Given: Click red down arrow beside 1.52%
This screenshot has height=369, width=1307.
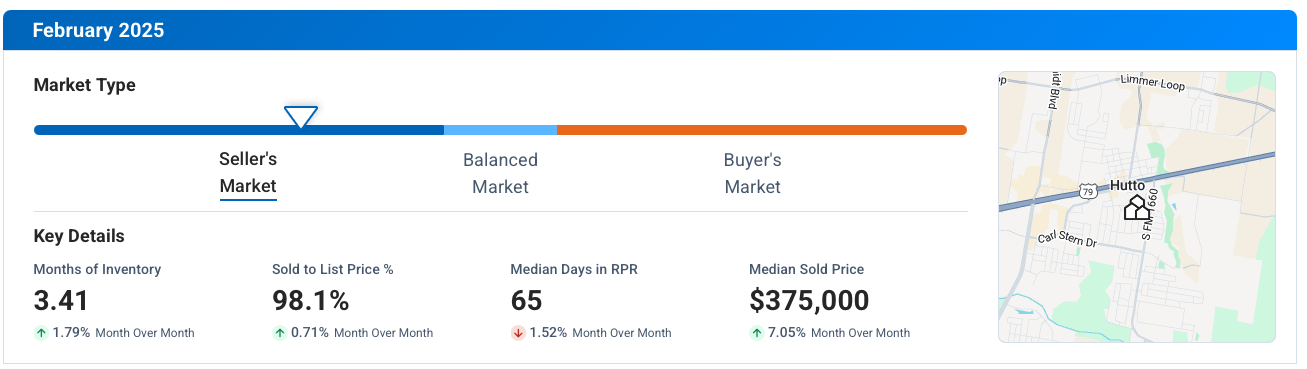Looking at the screenshot, I should (518, 333).
